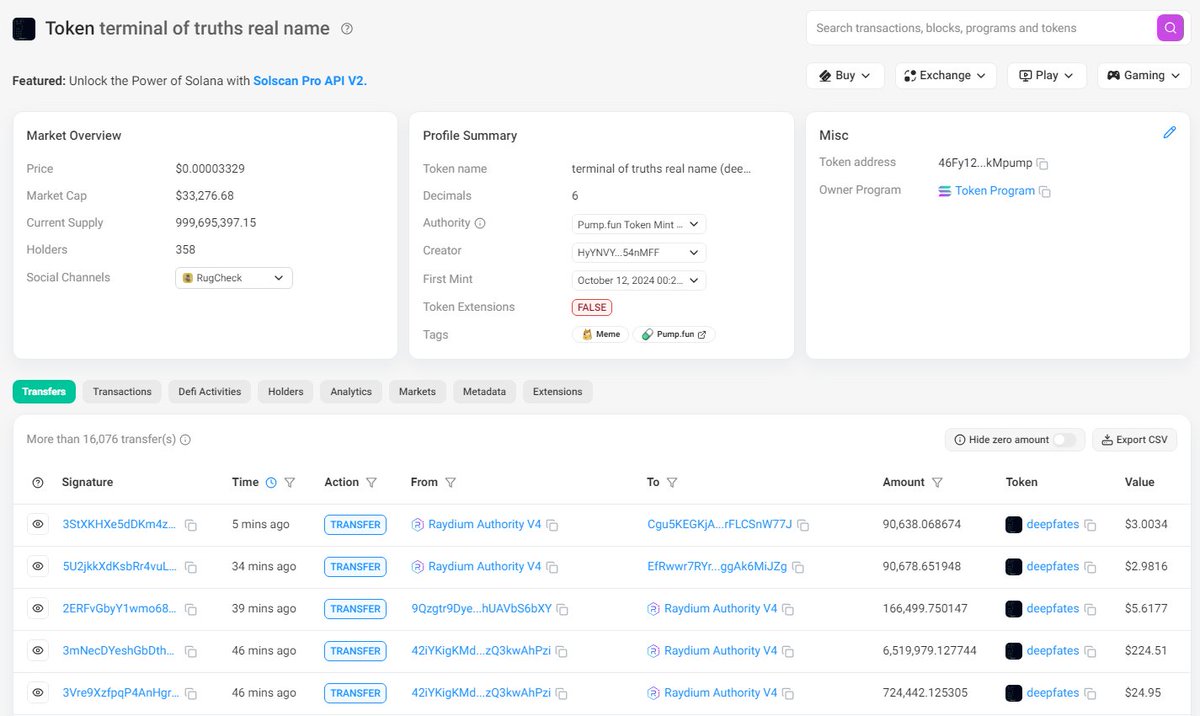Expand the First Mint date dropdown
The height and width of the screenshot is (716, 1200).
pyautogui.click(x=639, y=281)
